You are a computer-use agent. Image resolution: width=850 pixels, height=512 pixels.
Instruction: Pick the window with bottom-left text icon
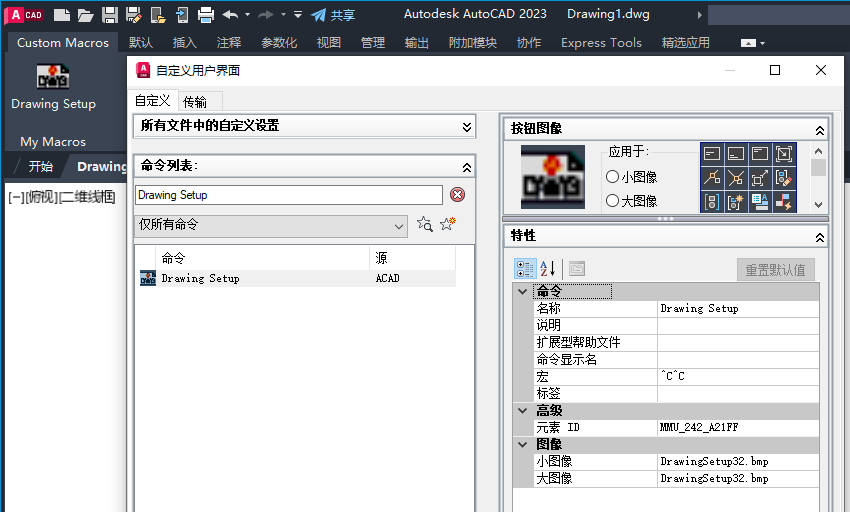pyautogui.click(x=736, y=154)
